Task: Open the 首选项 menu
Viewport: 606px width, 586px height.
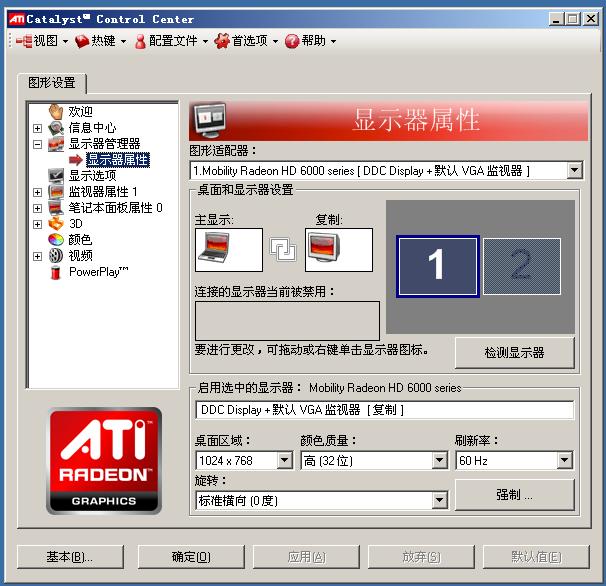Action: pos(247,41)
